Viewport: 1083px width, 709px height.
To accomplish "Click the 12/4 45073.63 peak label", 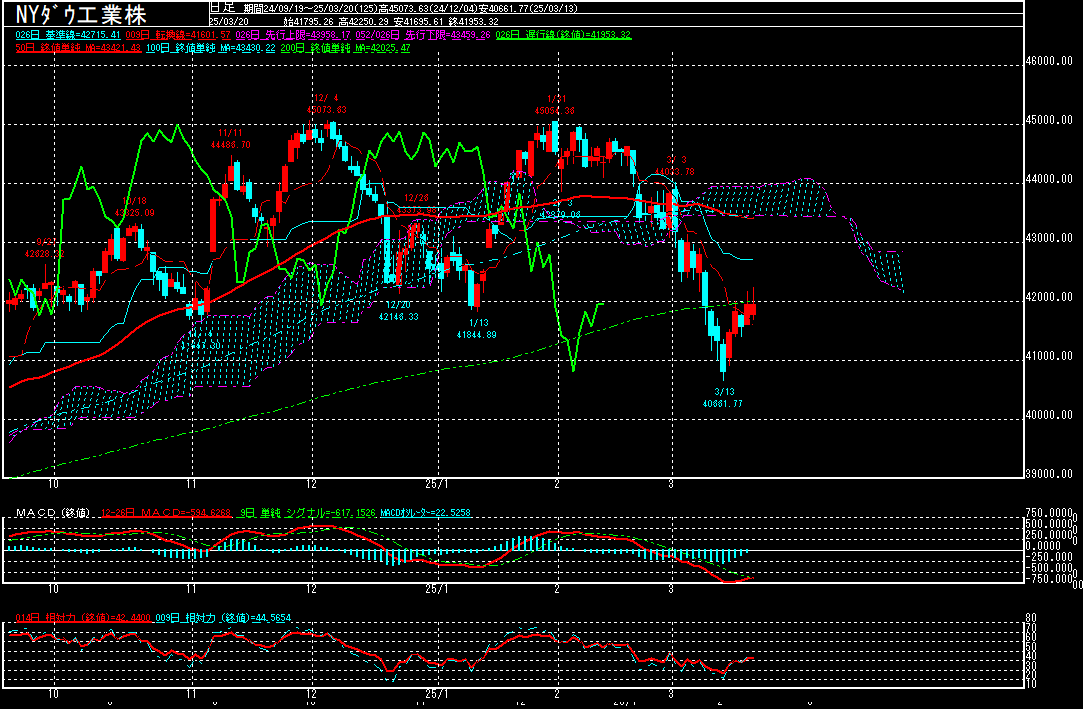I will 327,104.
